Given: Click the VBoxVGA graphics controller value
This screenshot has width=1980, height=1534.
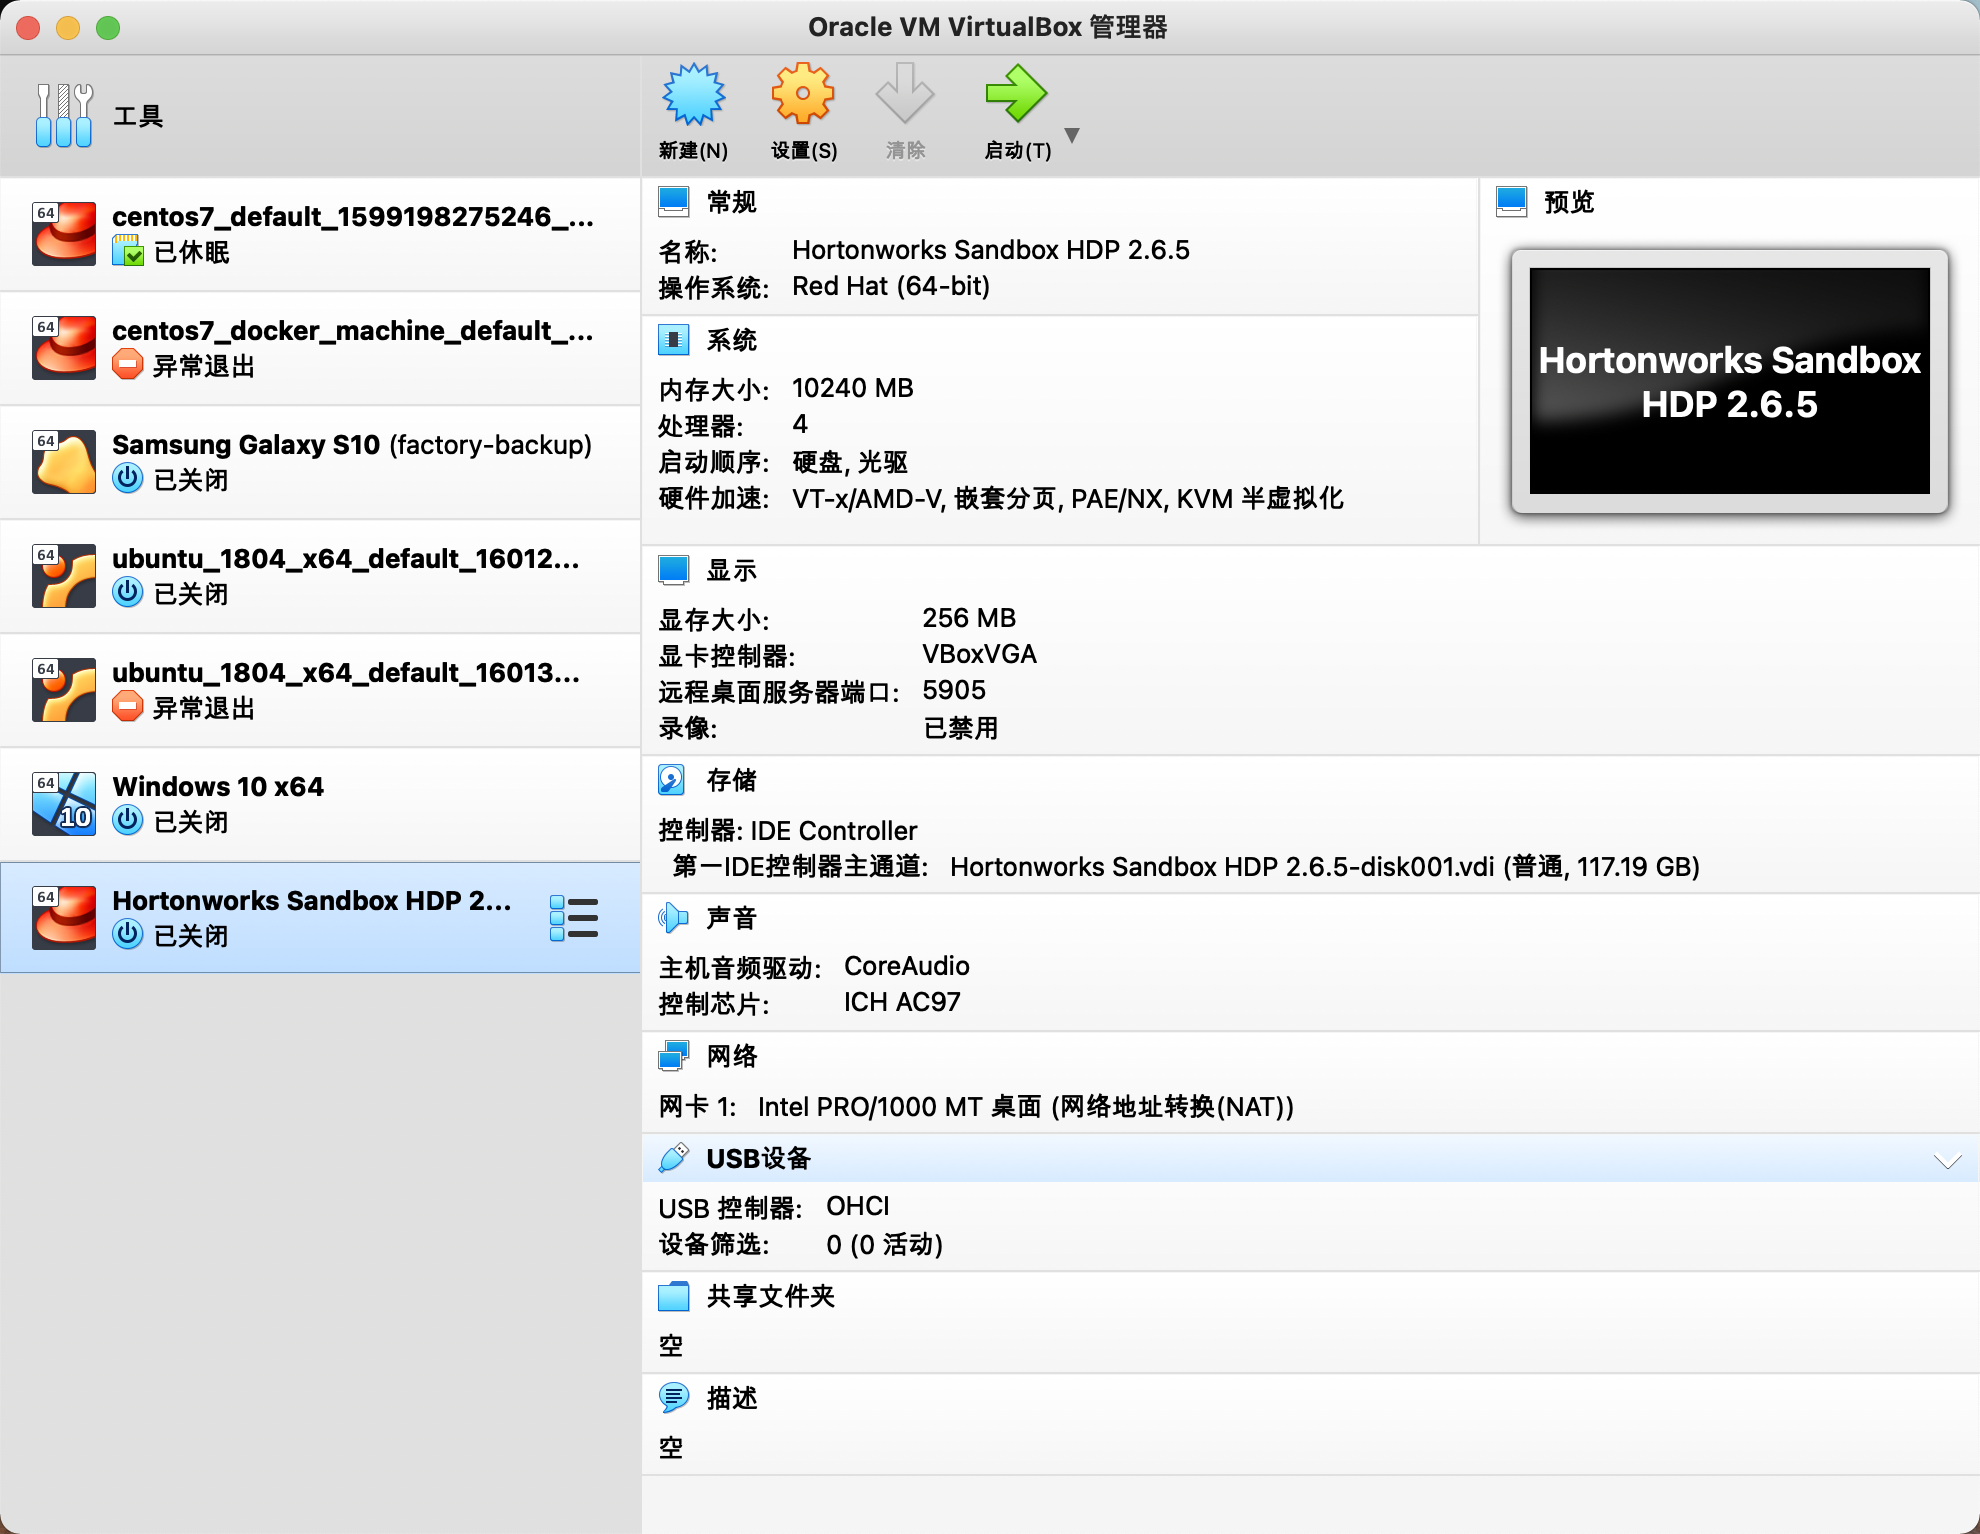Looking at the screenshot, I should click(x=979, y=654).
